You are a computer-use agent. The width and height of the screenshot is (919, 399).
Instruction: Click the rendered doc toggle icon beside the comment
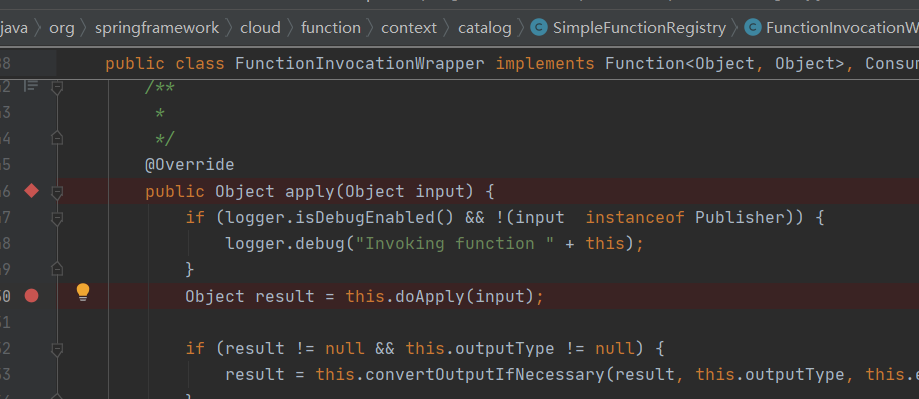(x=31, y=86)
